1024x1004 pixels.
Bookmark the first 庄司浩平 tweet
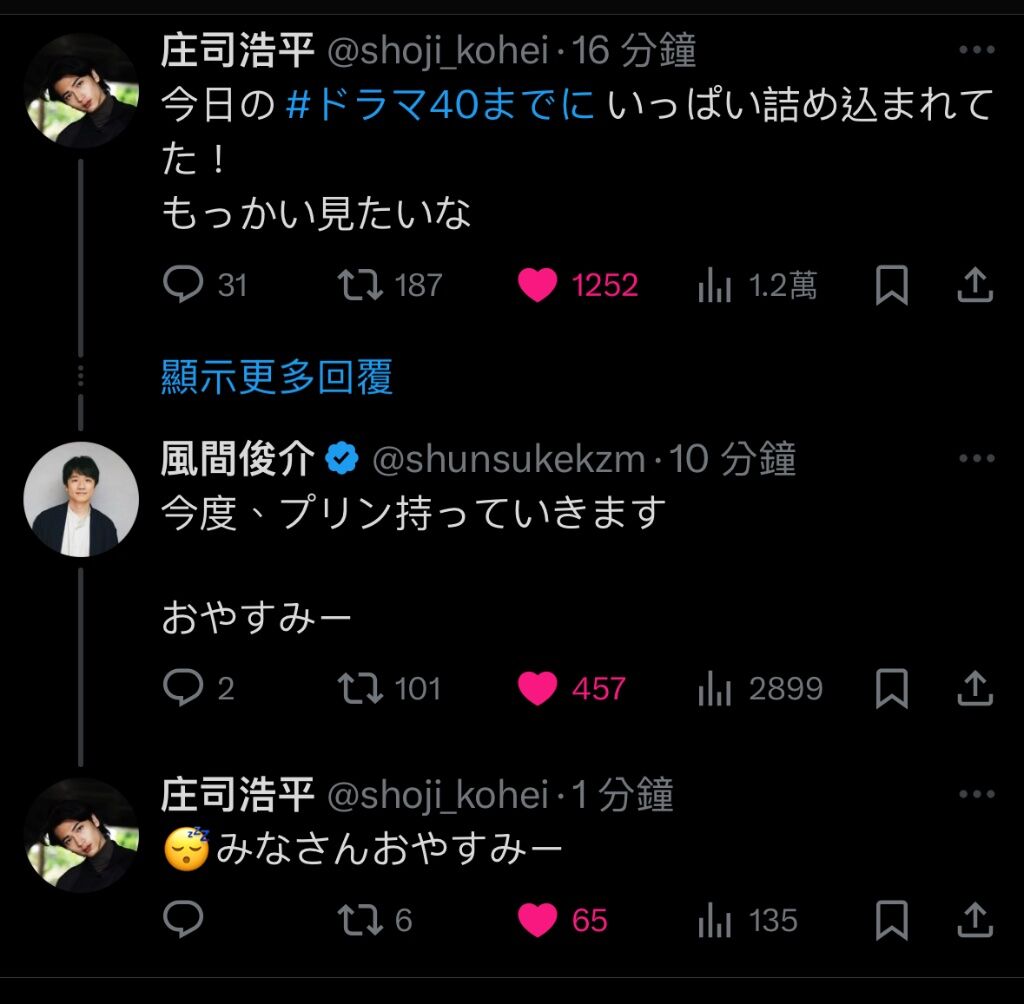pyautogui.click(x=891, y=286)
